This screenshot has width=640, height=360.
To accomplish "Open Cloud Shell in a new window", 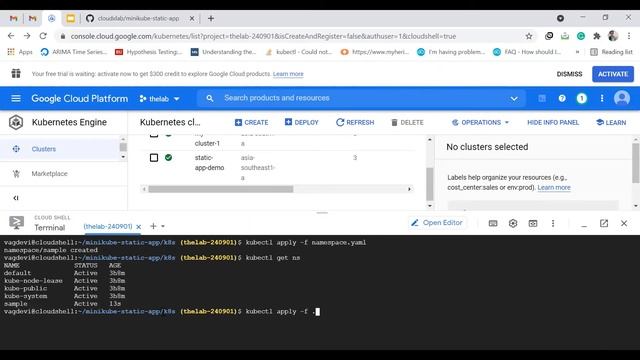I will tap(604, 223).
